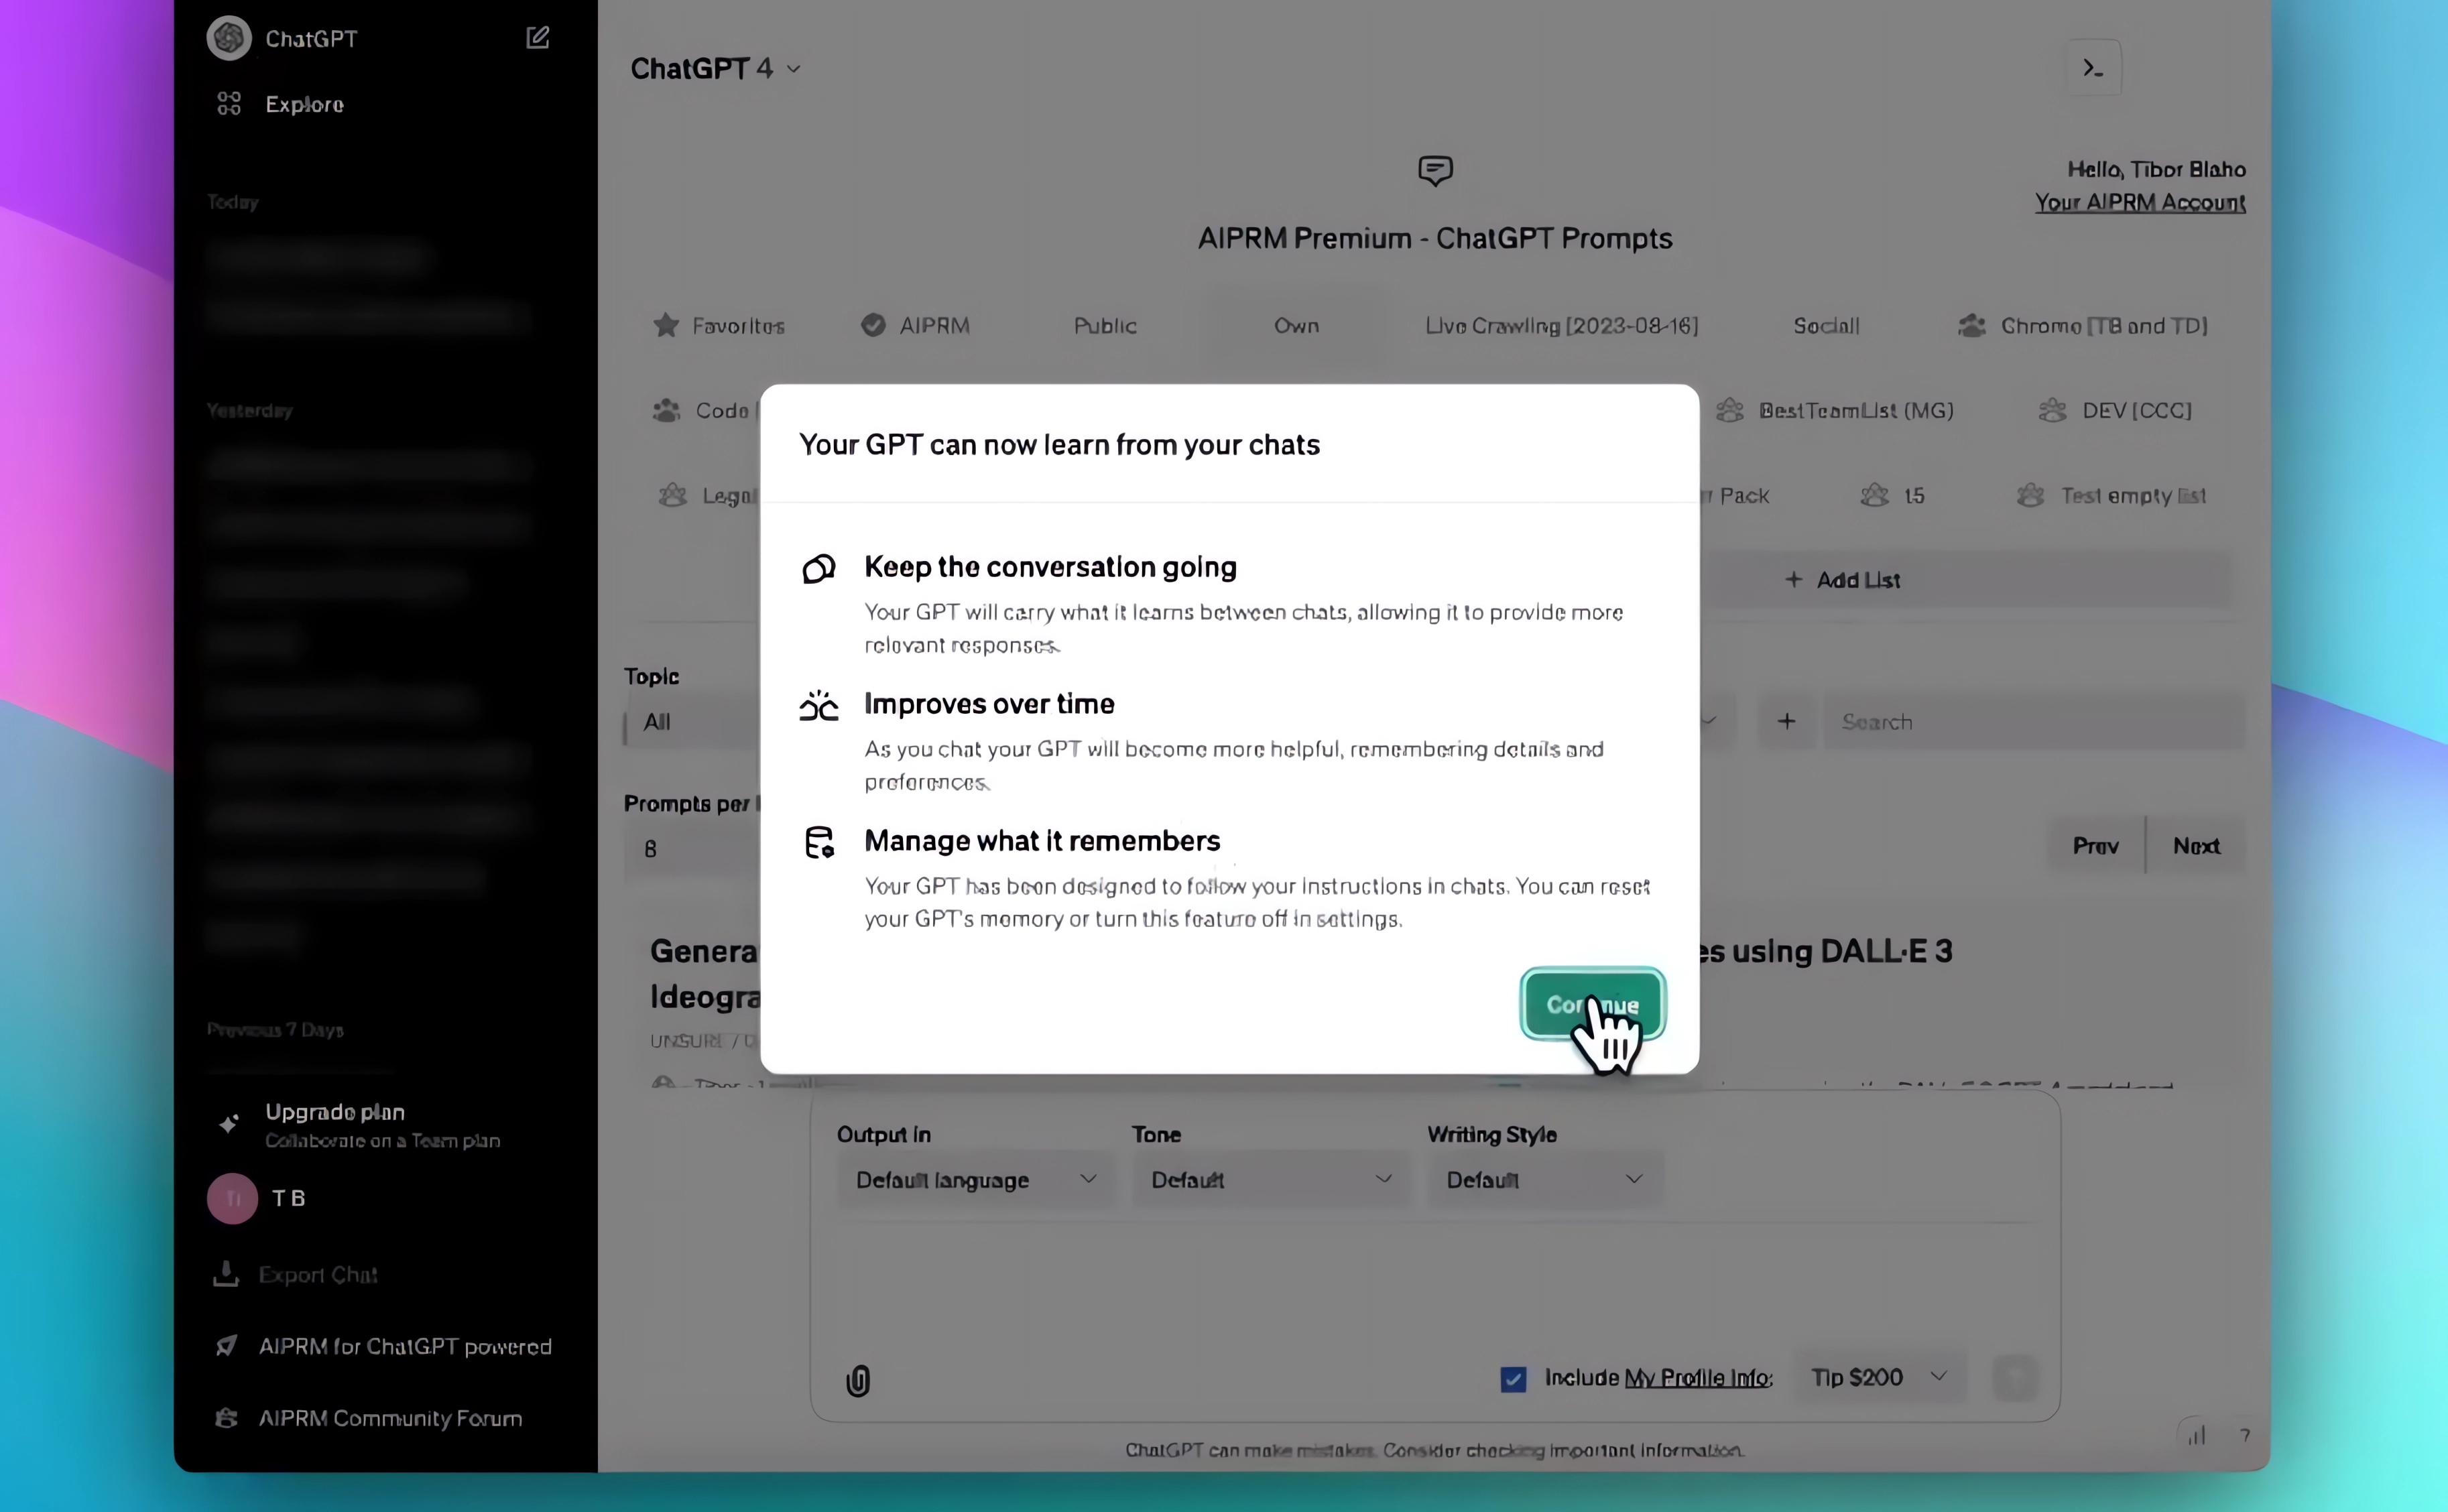This screenshot has width=2448, height=1512.
Task: Click the plus icon beside Search field
Action: click(x=1786, y=721)
